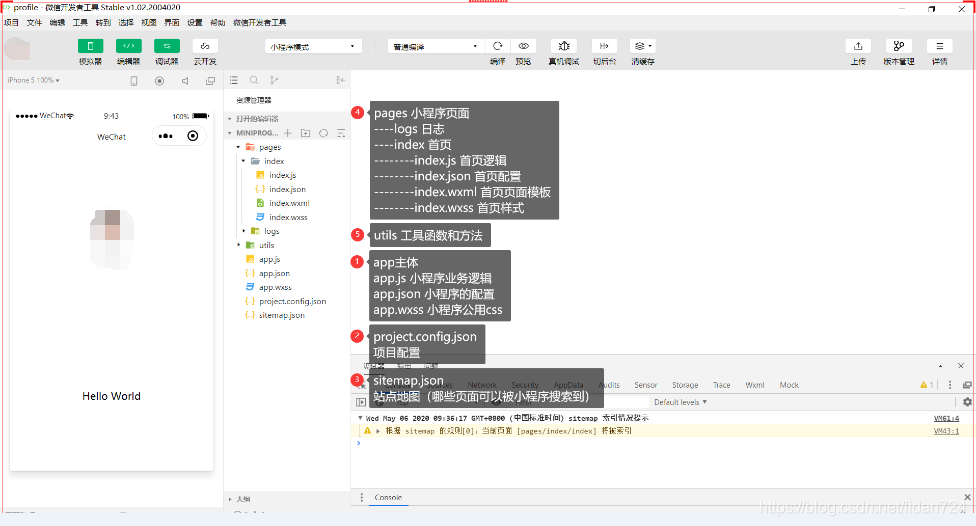Open the 项目 menu
Viewport: 976px width, 526px height.
click(x=11, y=22)
